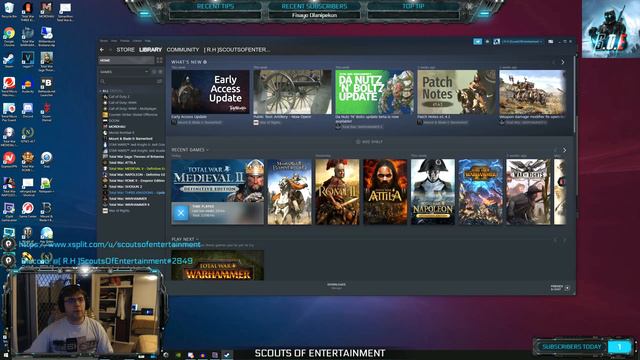Open Steam friends chat highlighted icon

click(x=477, y=42)
